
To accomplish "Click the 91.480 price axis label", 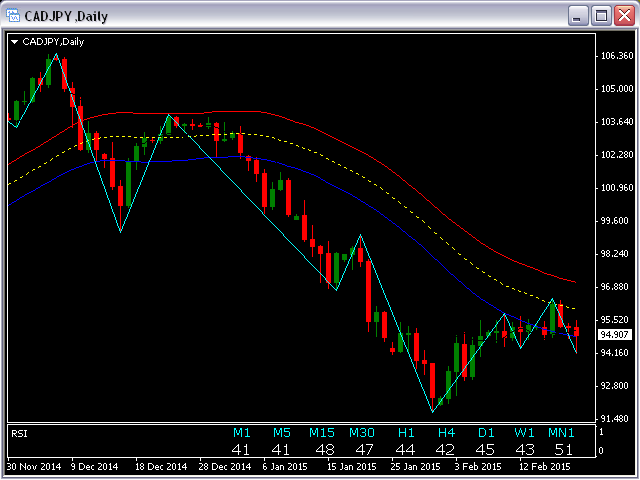I will [617, 419].
